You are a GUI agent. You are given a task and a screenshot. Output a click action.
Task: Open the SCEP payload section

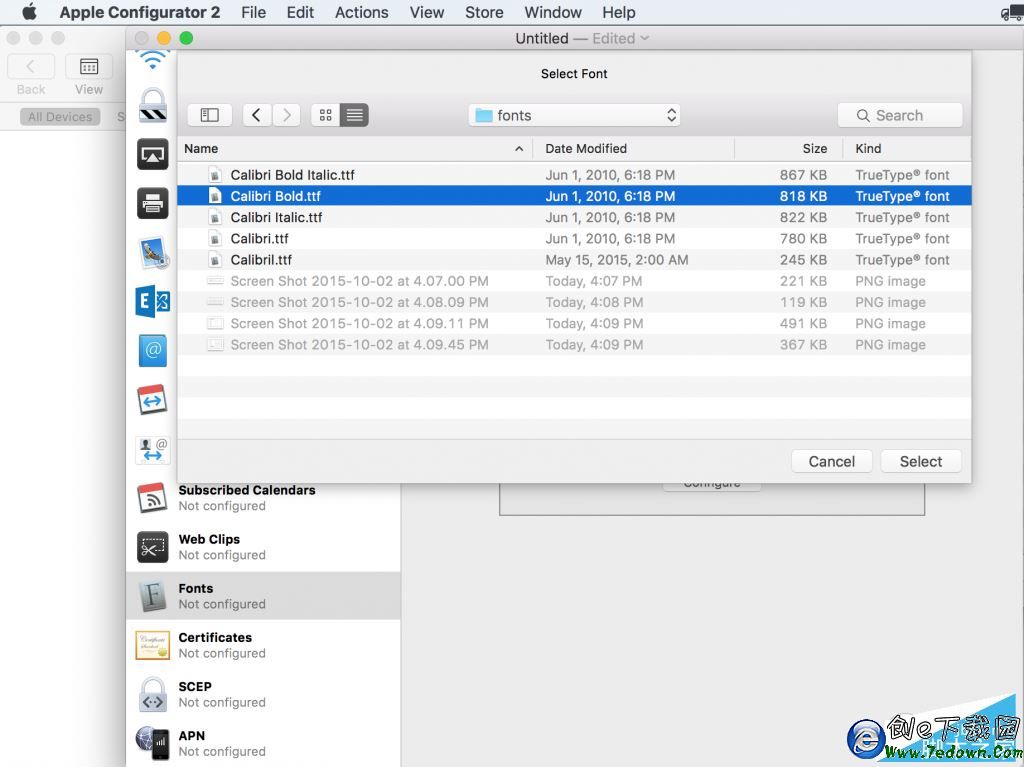[195, 694]
